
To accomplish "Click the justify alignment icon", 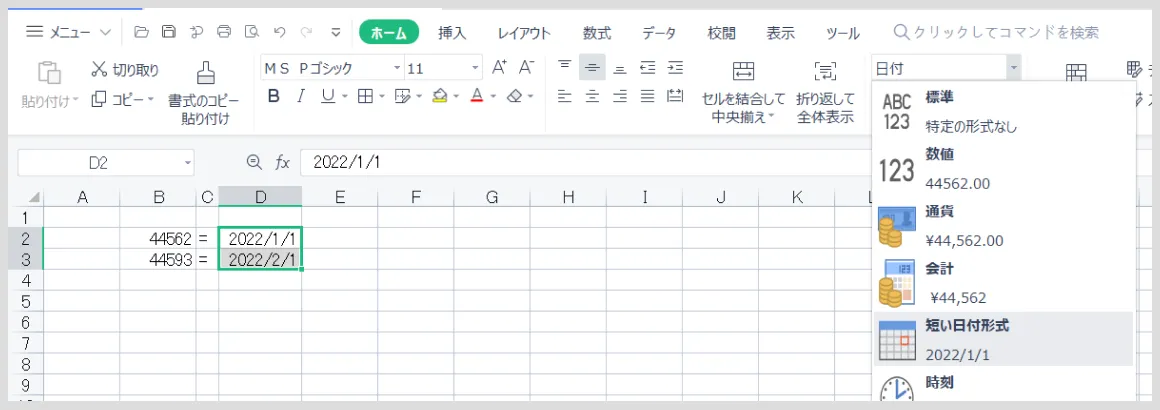I will [648, 95].
